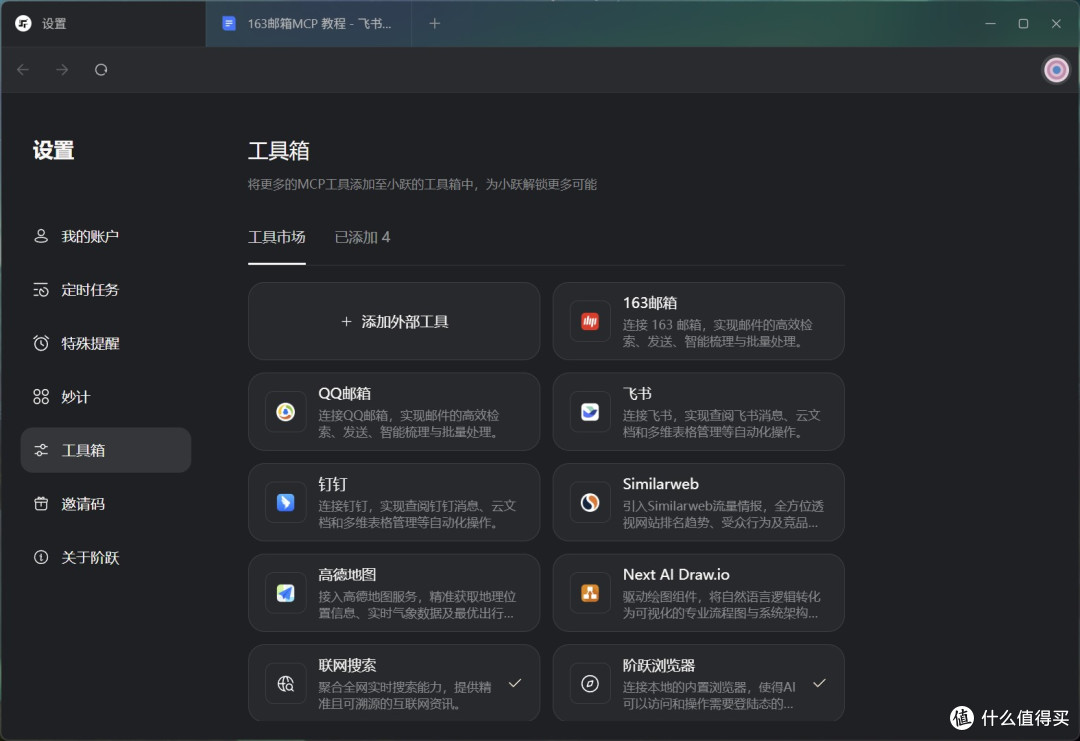Screen dimensions: 1080x741
Task: Click the 工具箱 page heading
Action: coord(278,150)
